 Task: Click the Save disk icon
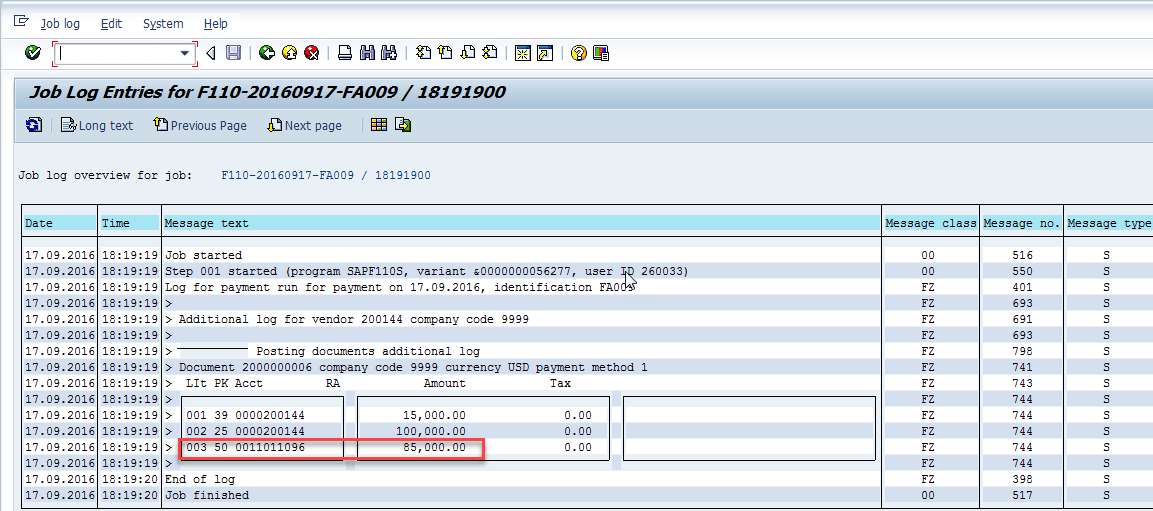click(233, 53)
